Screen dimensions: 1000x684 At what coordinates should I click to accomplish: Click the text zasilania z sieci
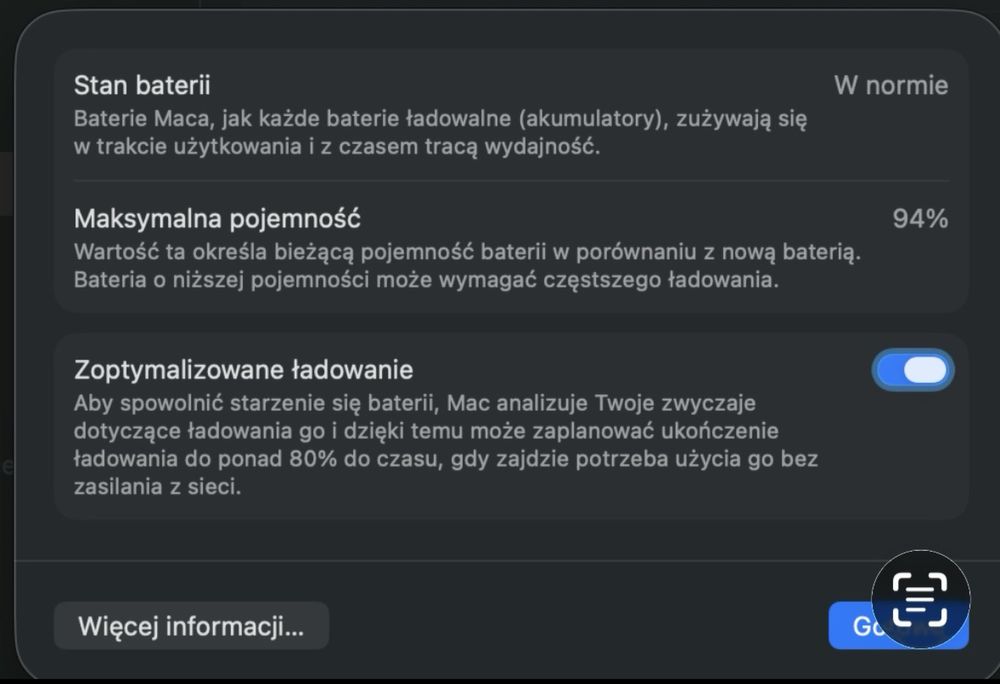point(158,488)
